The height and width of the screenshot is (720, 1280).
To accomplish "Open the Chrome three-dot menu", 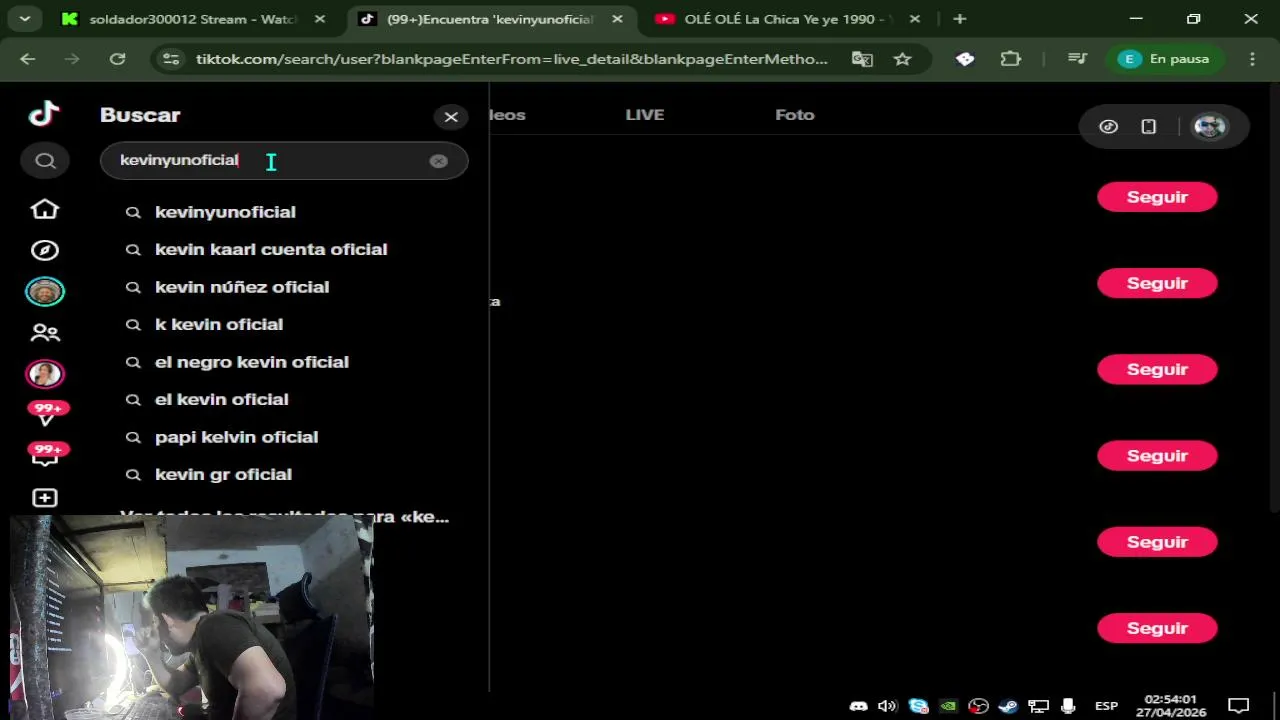I will (x=1252, y=59).
